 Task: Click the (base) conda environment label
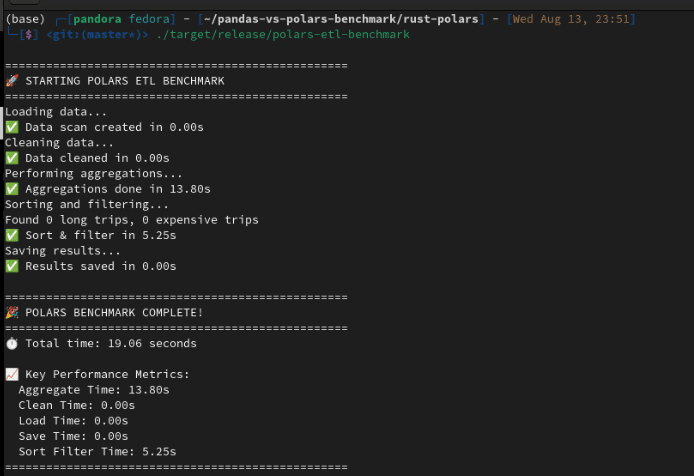(25, 19)
